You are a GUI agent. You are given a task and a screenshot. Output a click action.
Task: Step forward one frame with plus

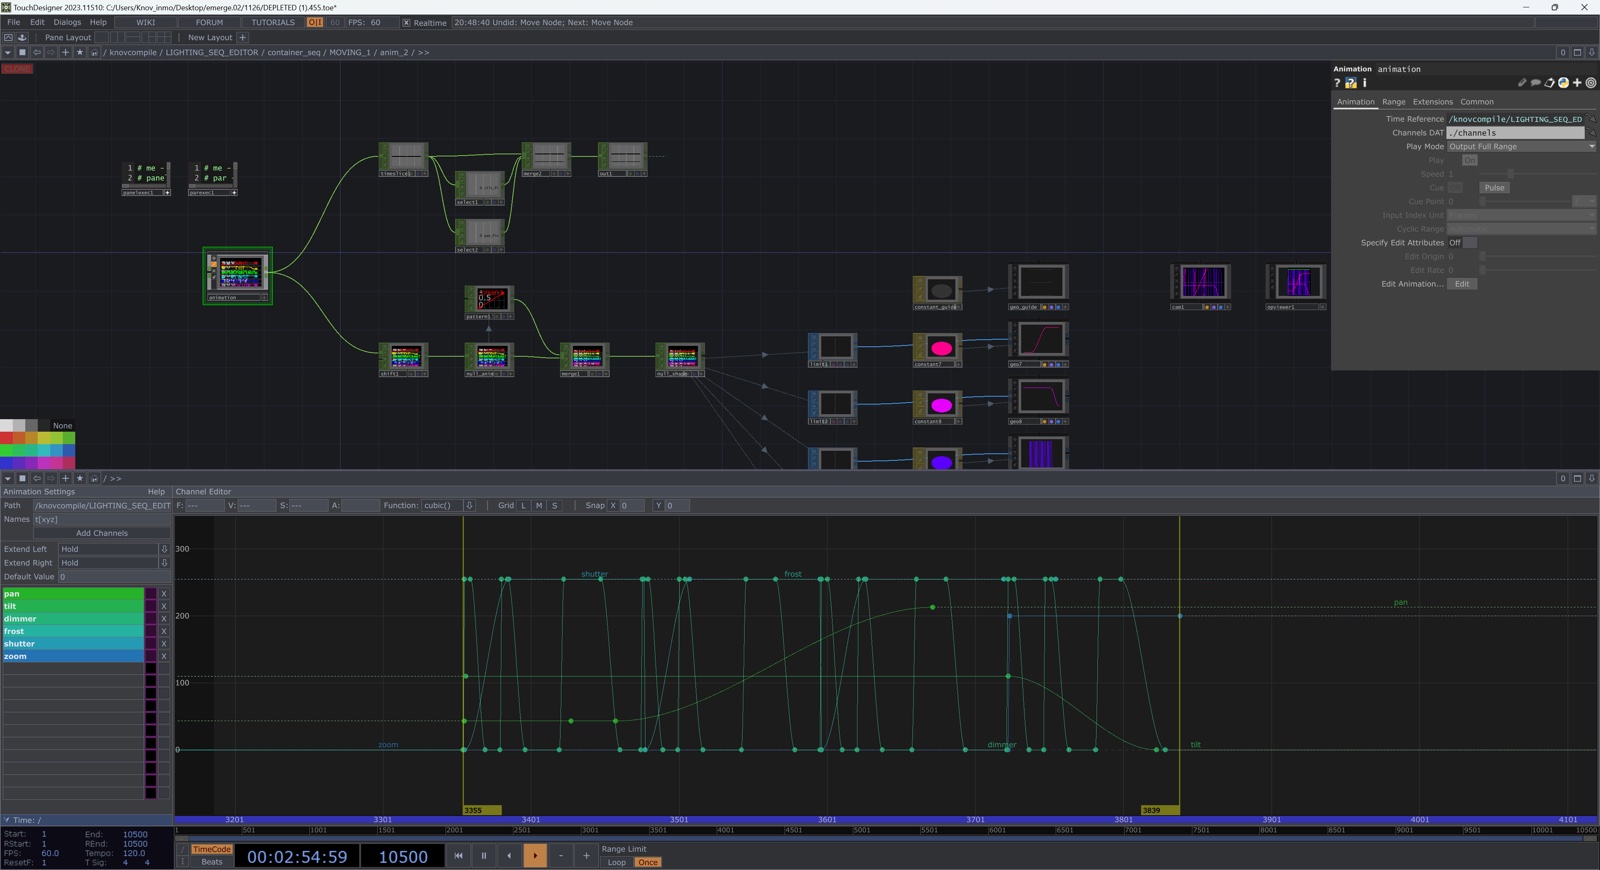[586, 856]
